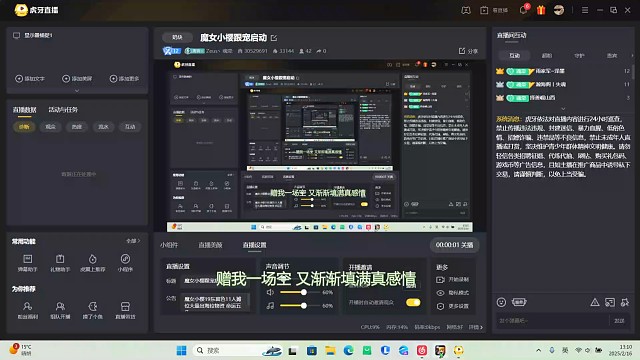Click the stream preview thumbnail

[x=320, y=146]
